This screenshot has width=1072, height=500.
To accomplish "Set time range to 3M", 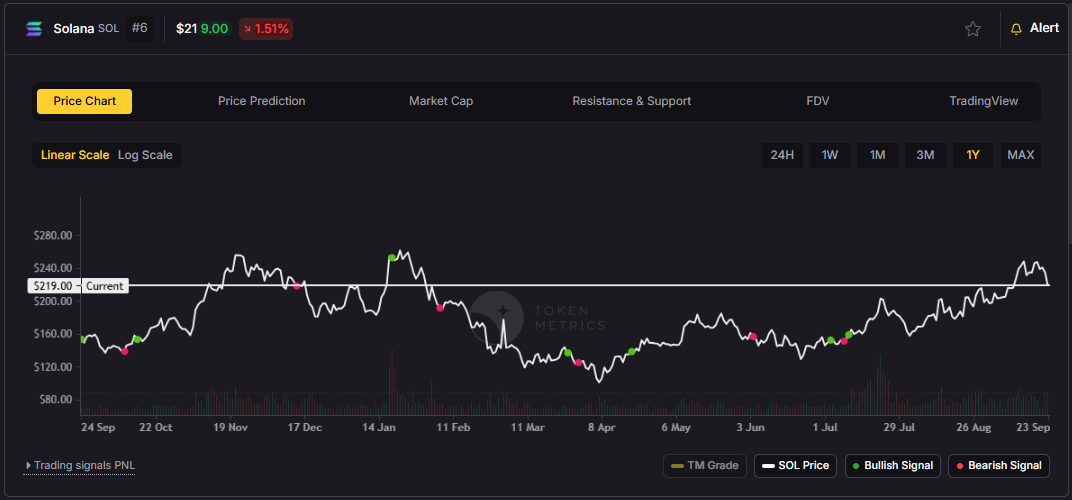I will click(925, 155).
